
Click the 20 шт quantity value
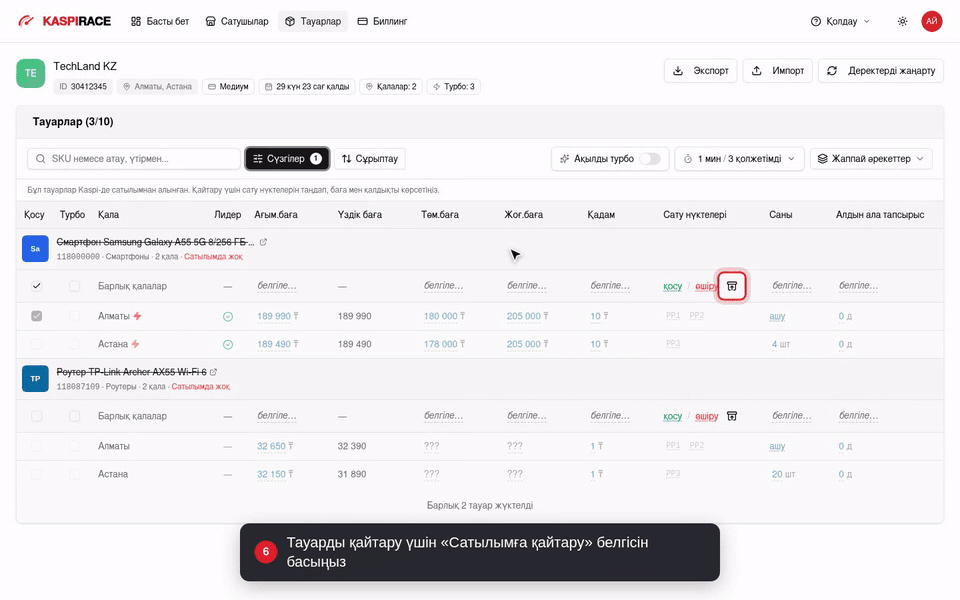(x=783, y=474)
